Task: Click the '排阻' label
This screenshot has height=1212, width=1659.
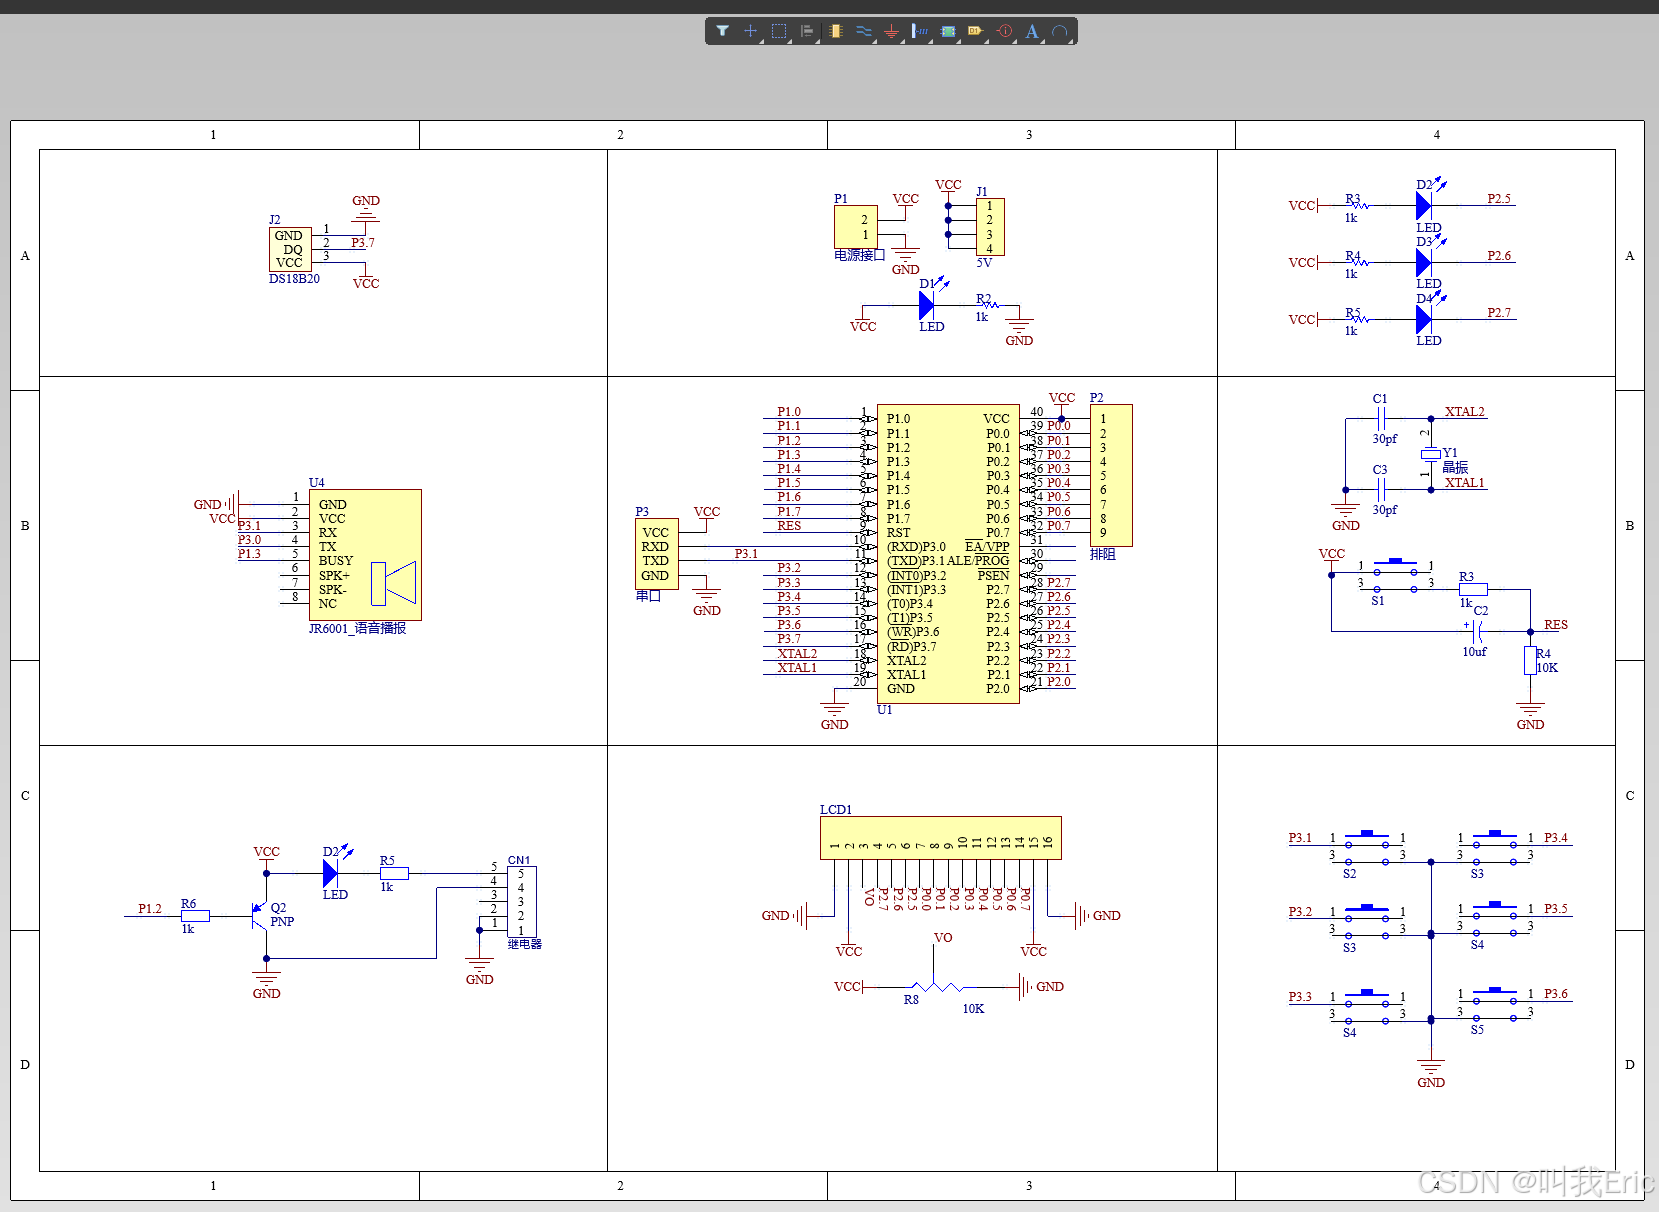Action: (x=1102, y=554)
